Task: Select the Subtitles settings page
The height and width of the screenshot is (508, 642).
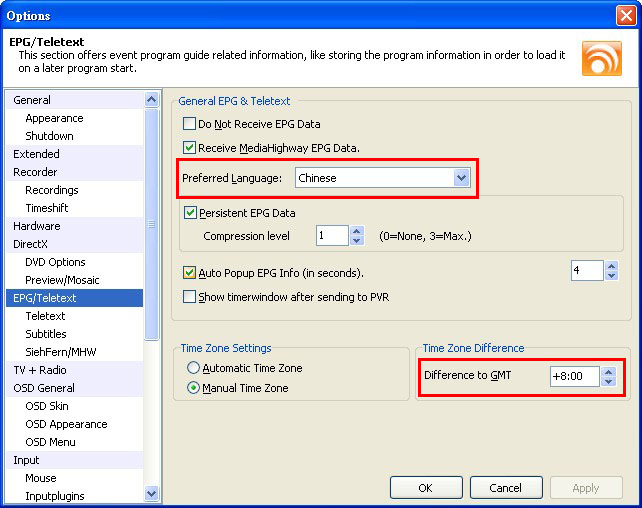Action: (46, 334)
